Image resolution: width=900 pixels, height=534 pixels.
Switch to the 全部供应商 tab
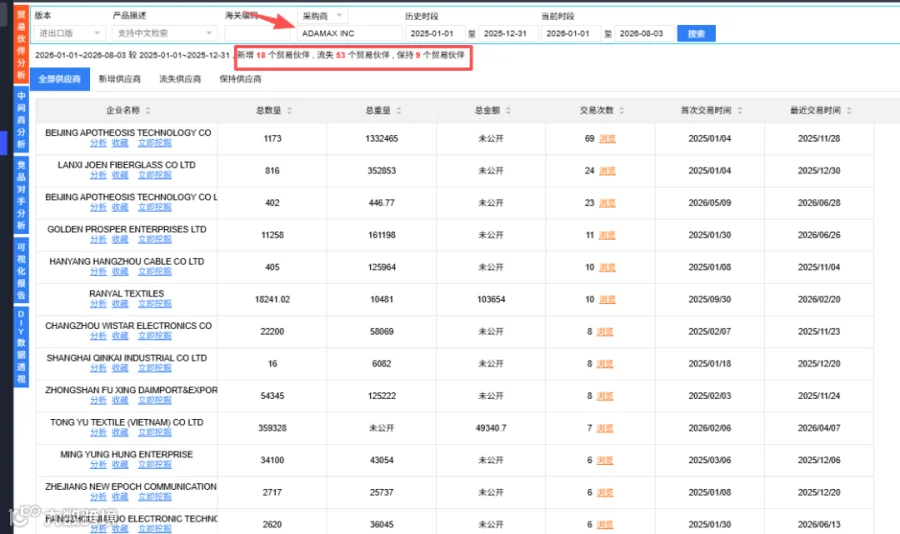60,79
